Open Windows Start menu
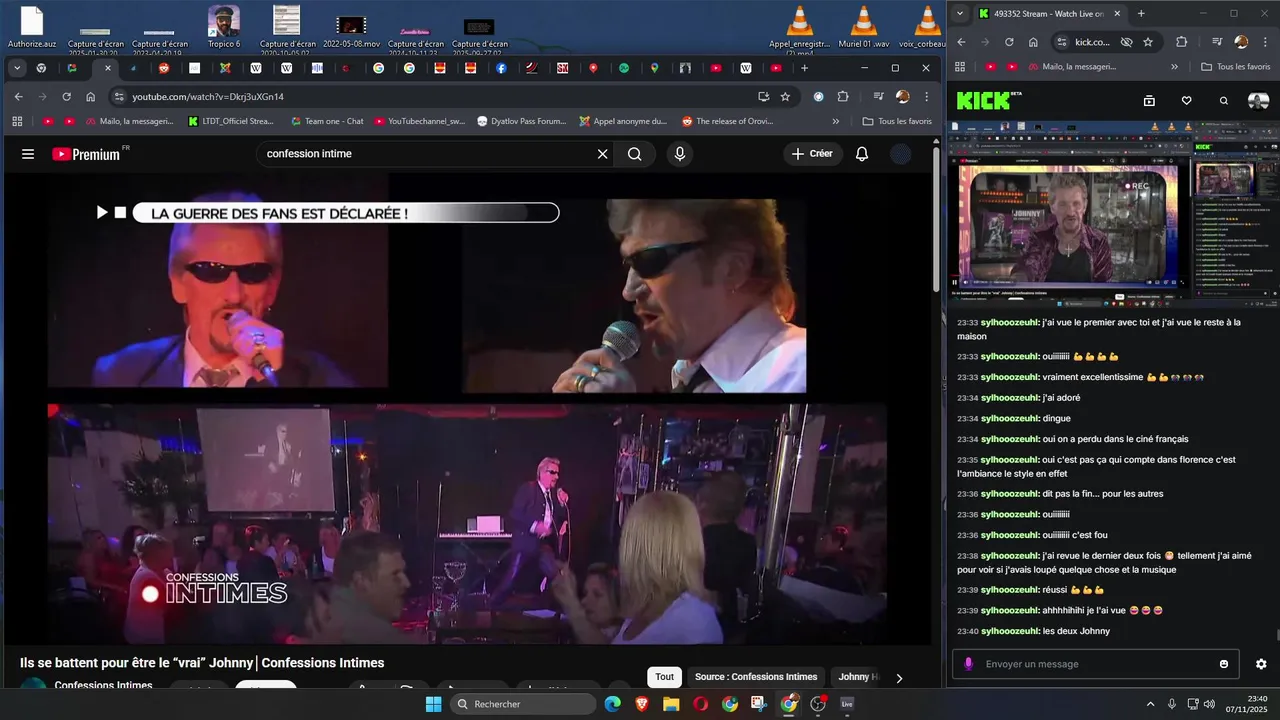This screenshot has width=1280, height=720. 433,704
